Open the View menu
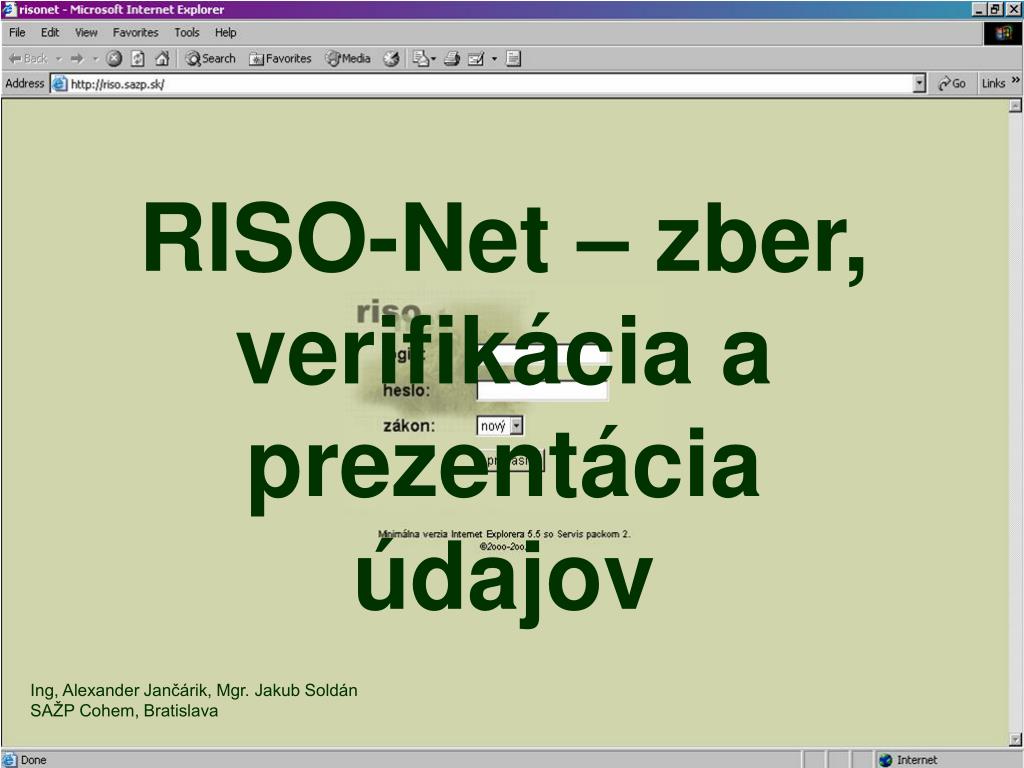 click(86, 32)
